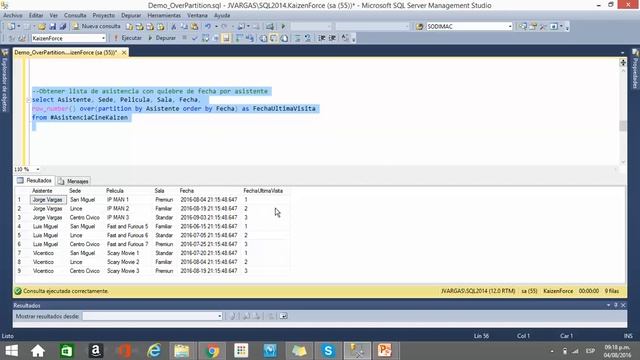Click the Uncomment selected lines icon

point(308,38)
